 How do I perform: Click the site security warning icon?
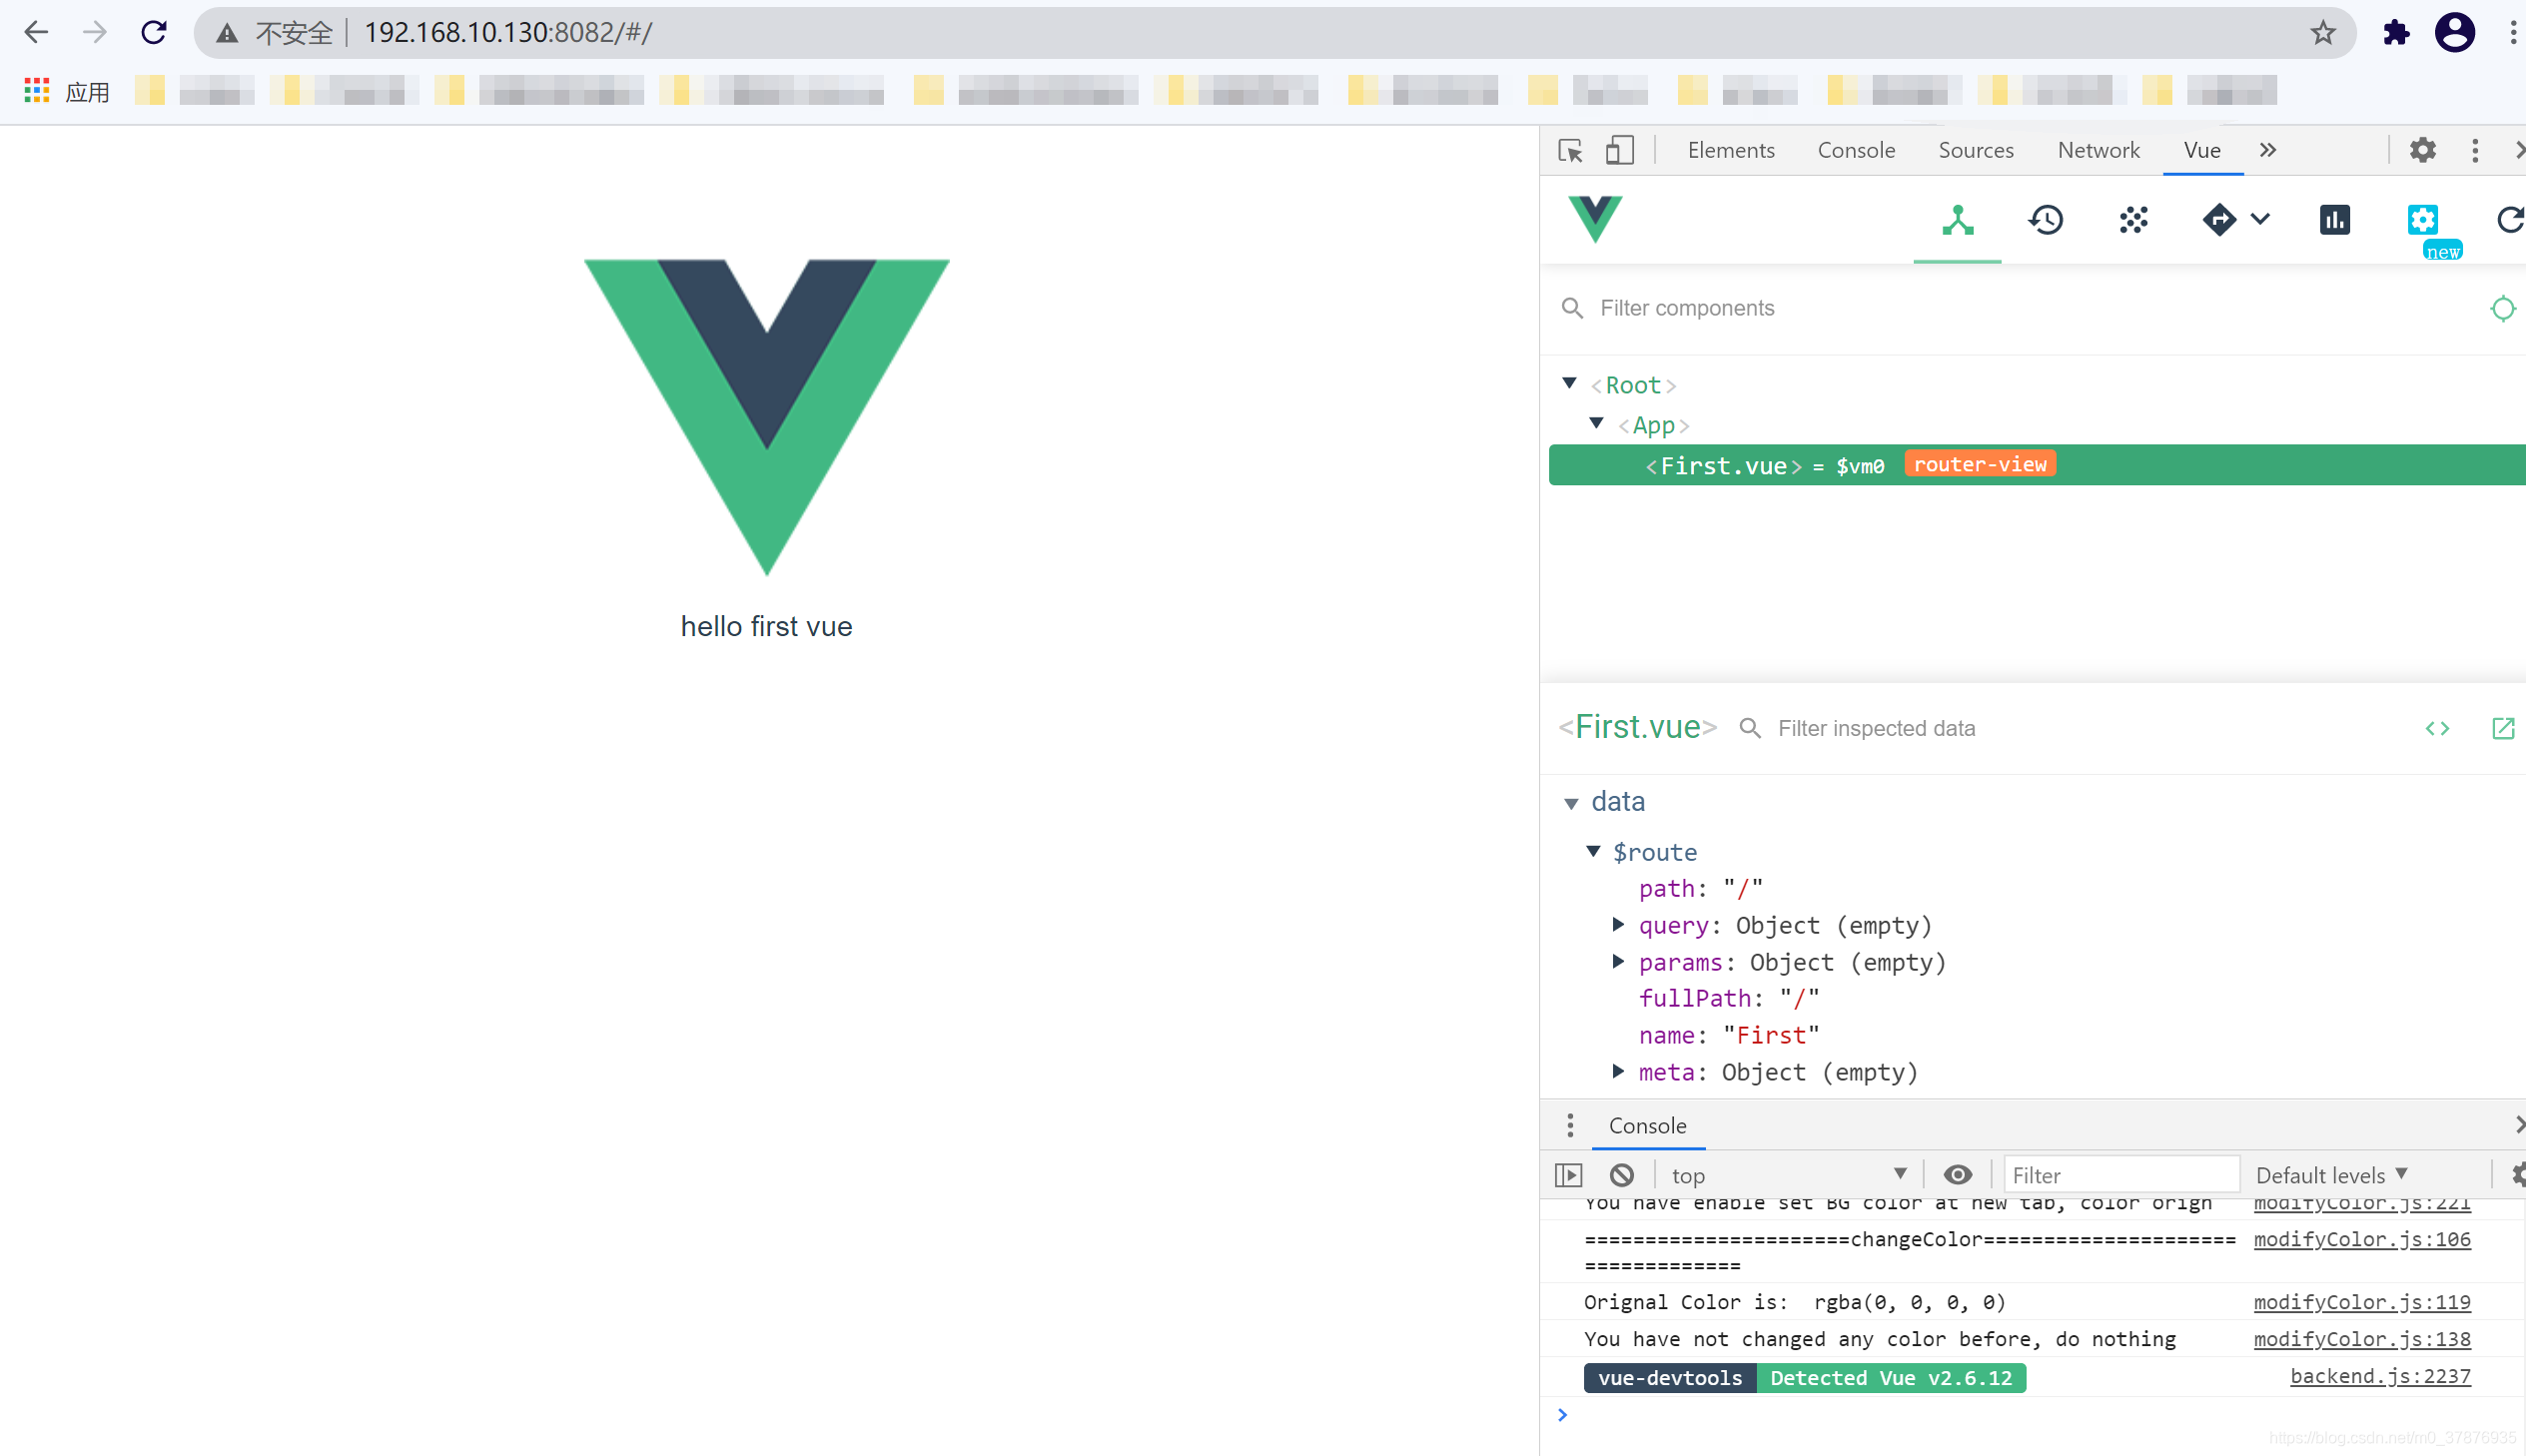(x=227, y=34)
